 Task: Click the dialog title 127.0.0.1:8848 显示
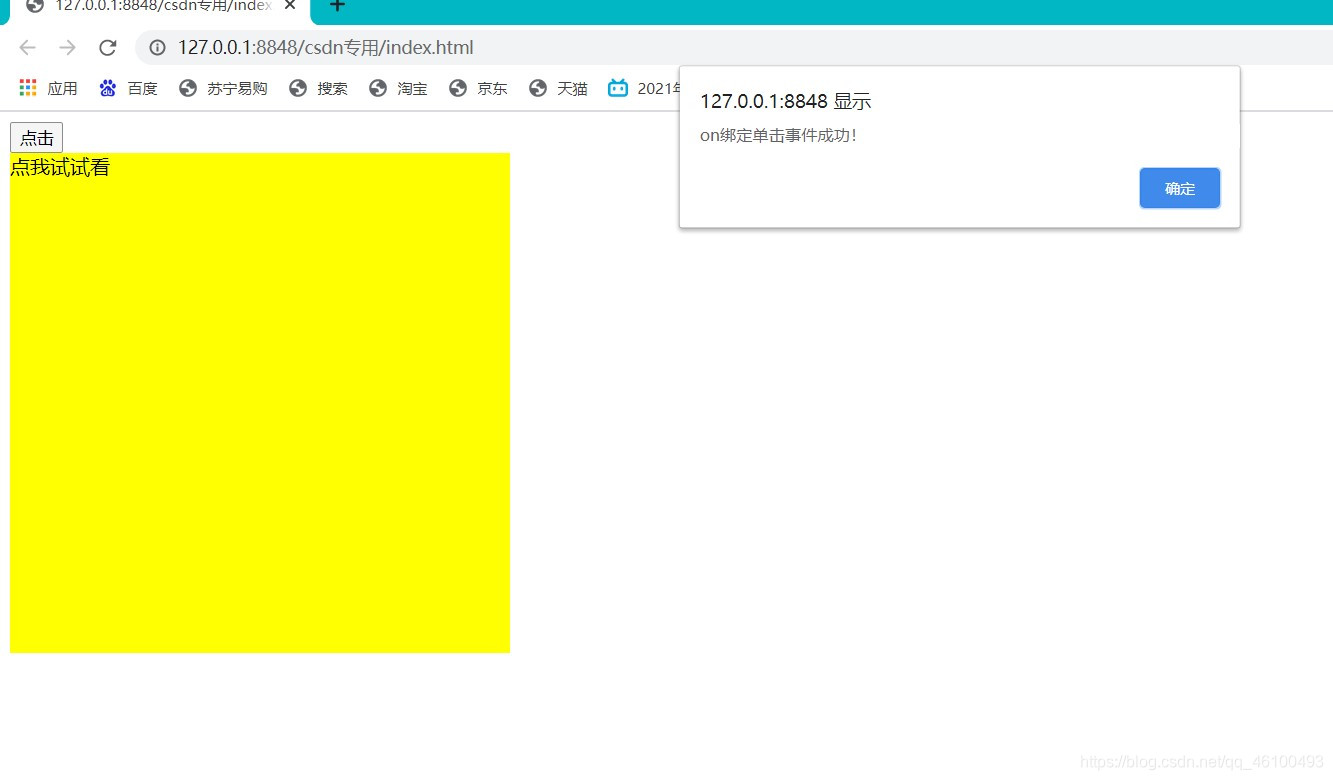786,101
